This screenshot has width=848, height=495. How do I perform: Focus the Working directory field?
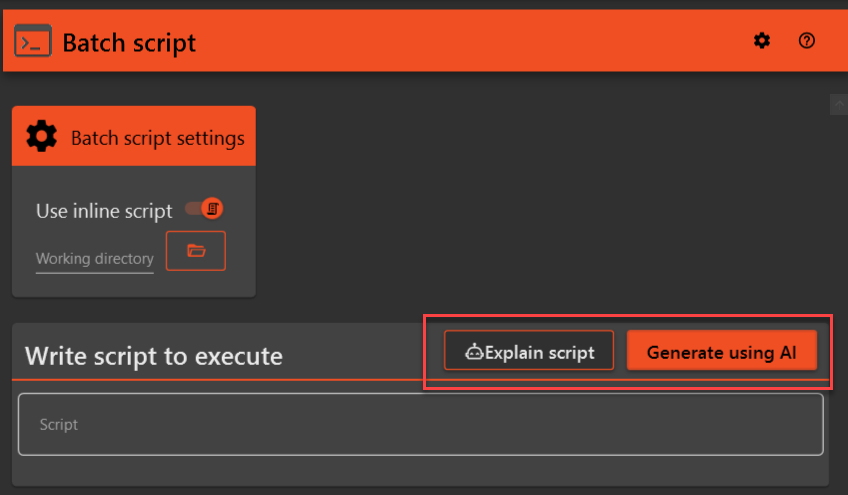click(x=95, y=259)
